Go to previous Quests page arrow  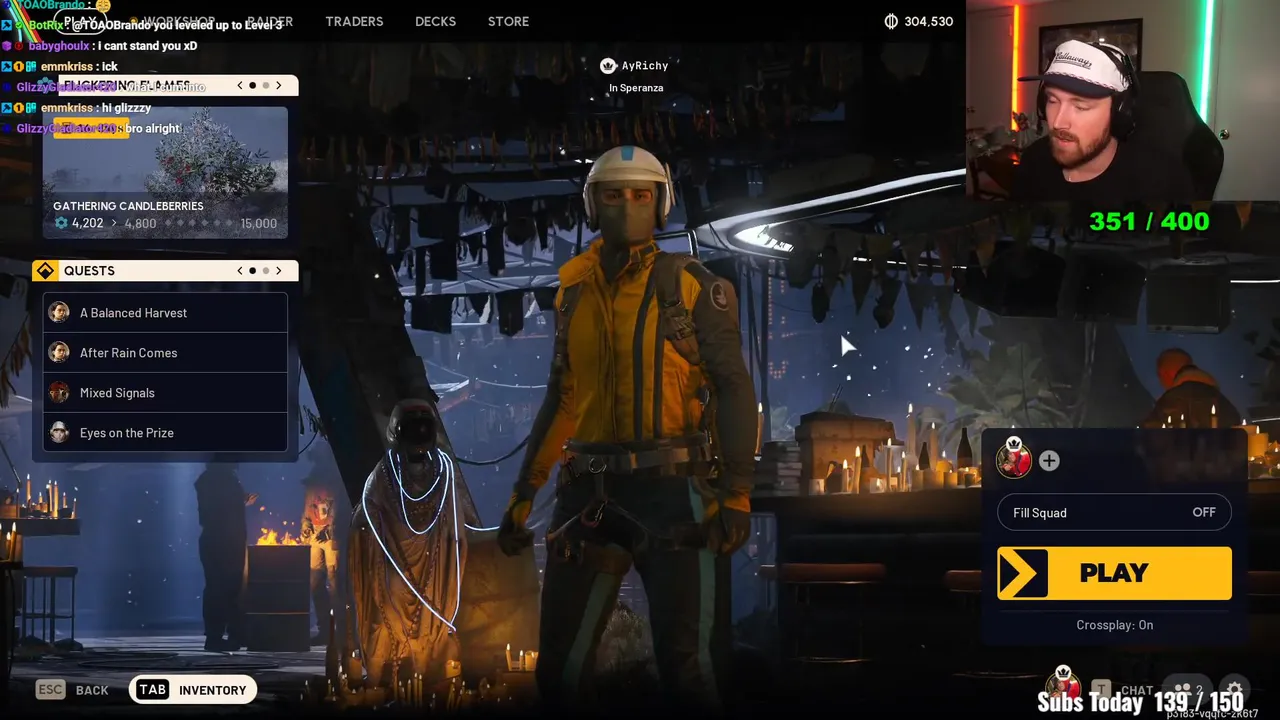click(x=240, y=271)
